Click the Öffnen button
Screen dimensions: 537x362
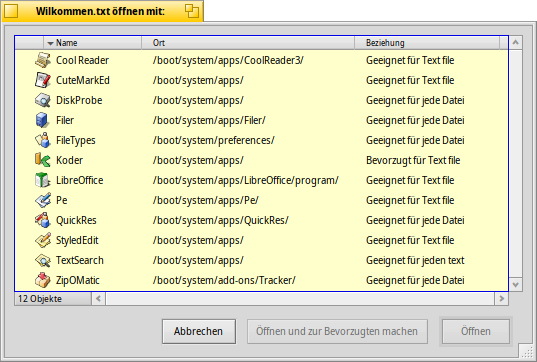[x=476, y=332]
